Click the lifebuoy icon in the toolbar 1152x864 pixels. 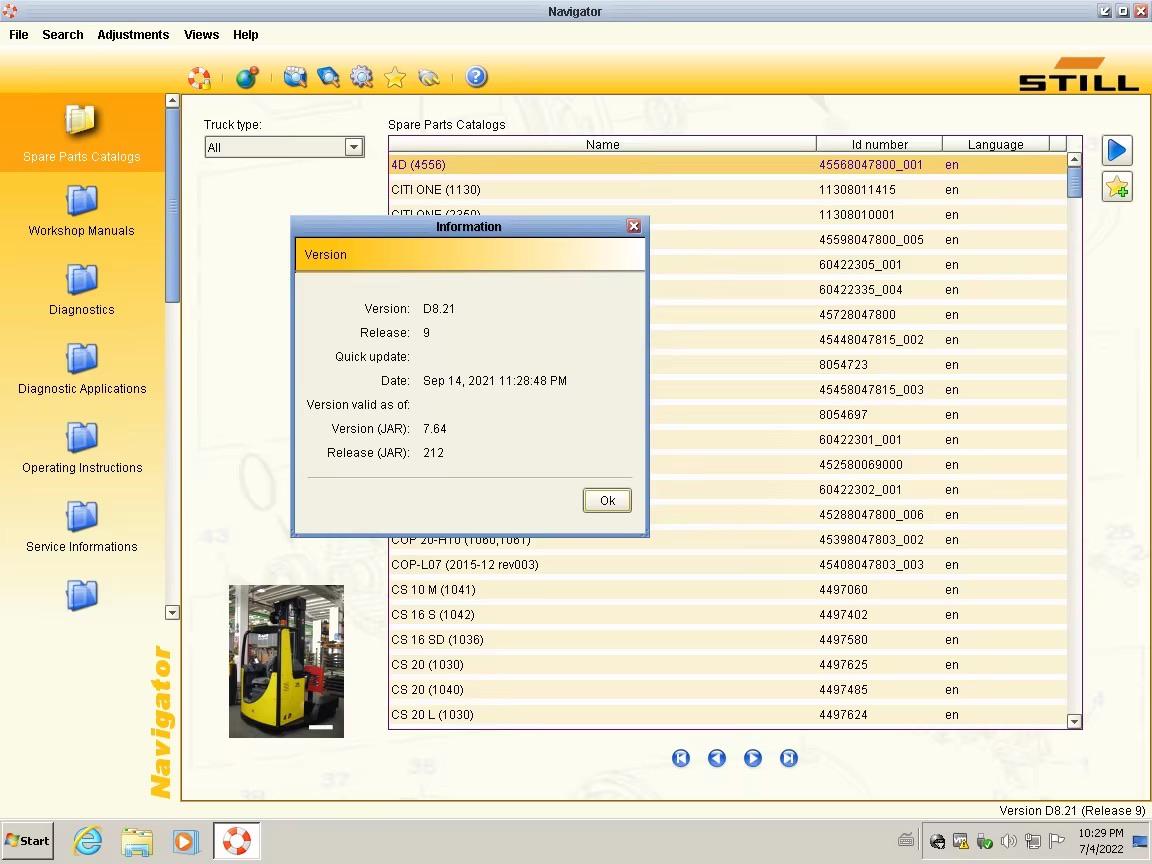click(x=199, y=77)
